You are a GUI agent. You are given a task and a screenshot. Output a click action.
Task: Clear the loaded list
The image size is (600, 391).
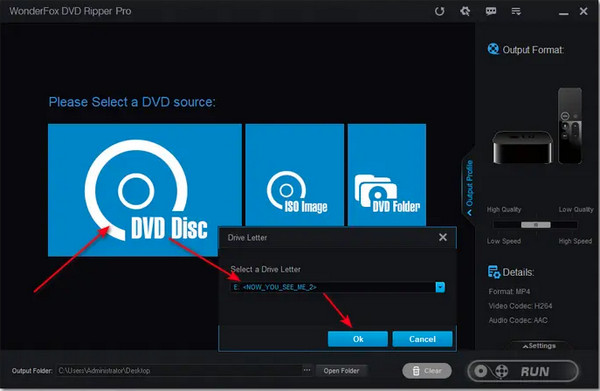click(x=427, y=371)
